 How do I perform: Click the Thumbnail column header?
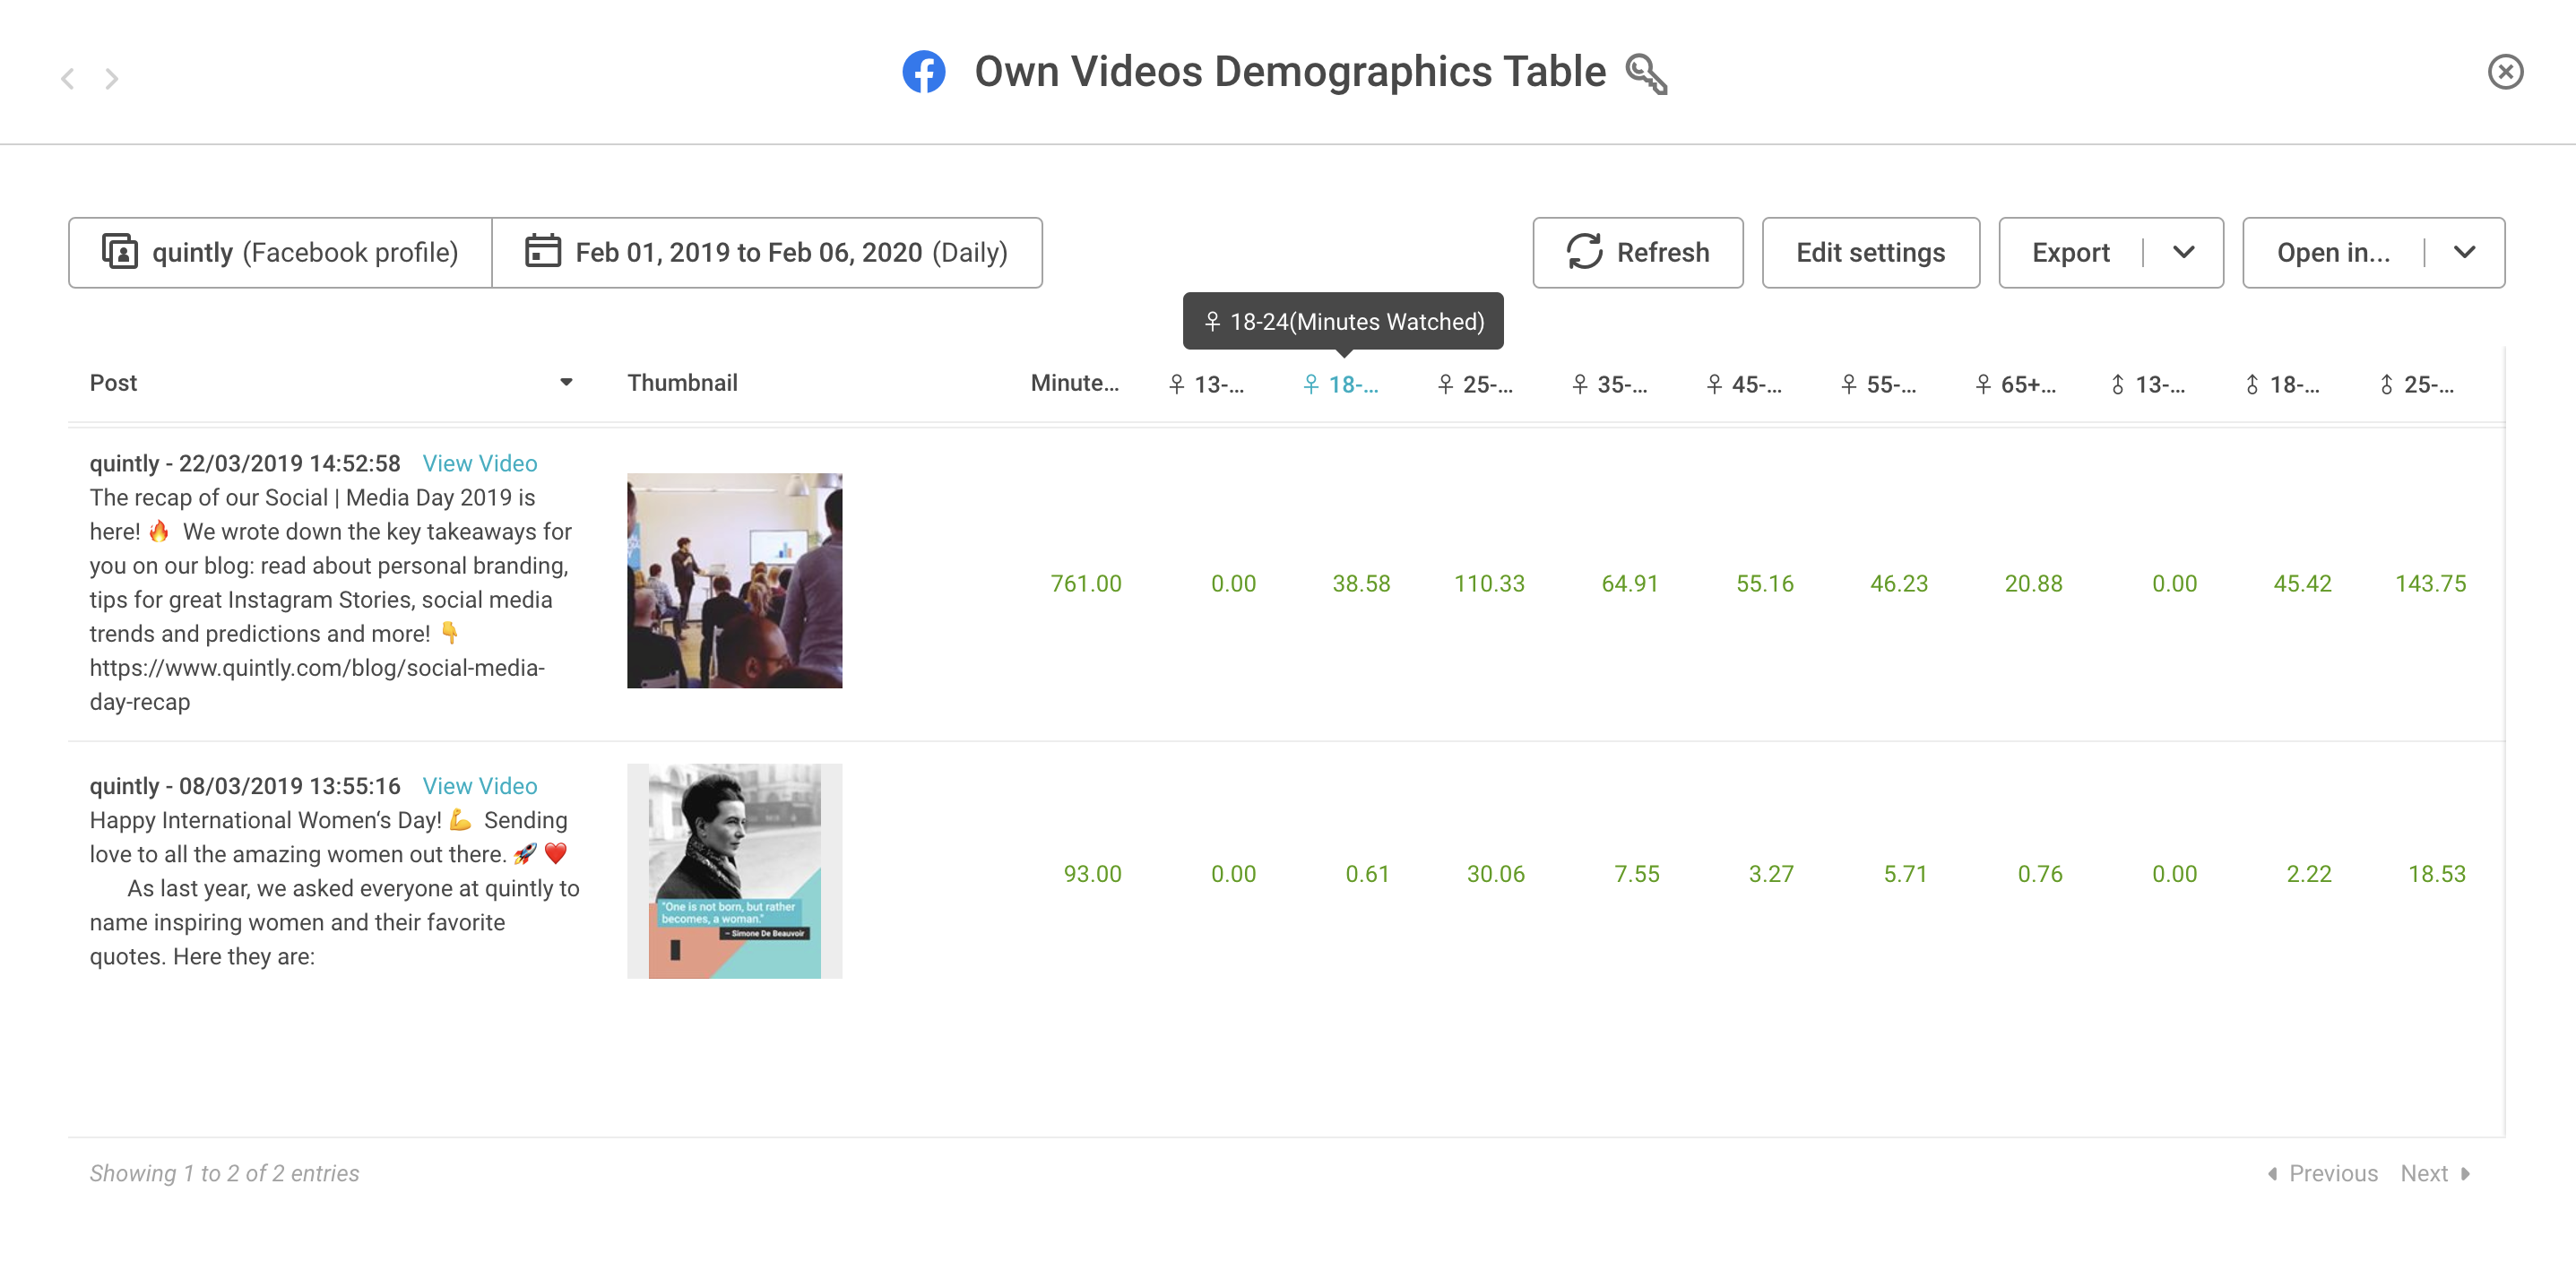pyautogui.click(x=682, y=383)
